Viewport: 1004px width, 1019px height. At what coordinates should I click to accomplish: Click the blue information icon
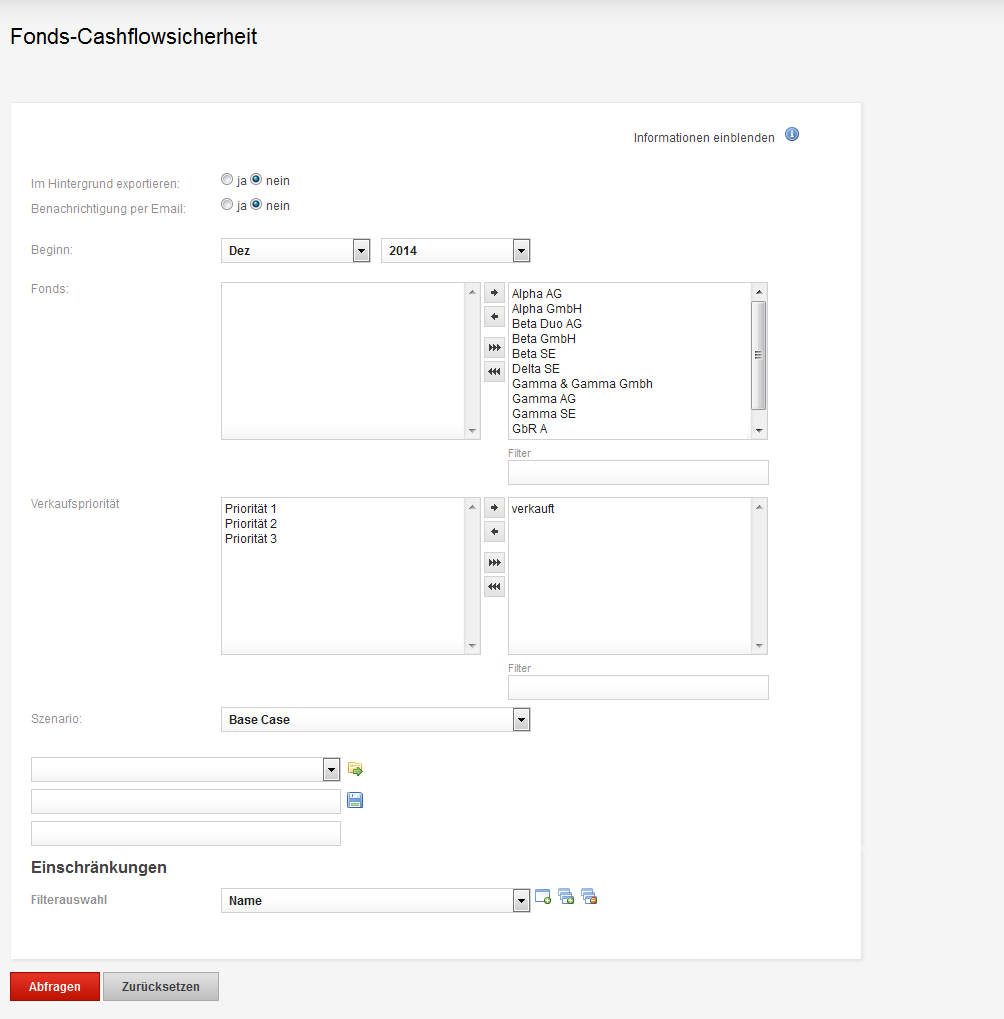tap(792, 135)
